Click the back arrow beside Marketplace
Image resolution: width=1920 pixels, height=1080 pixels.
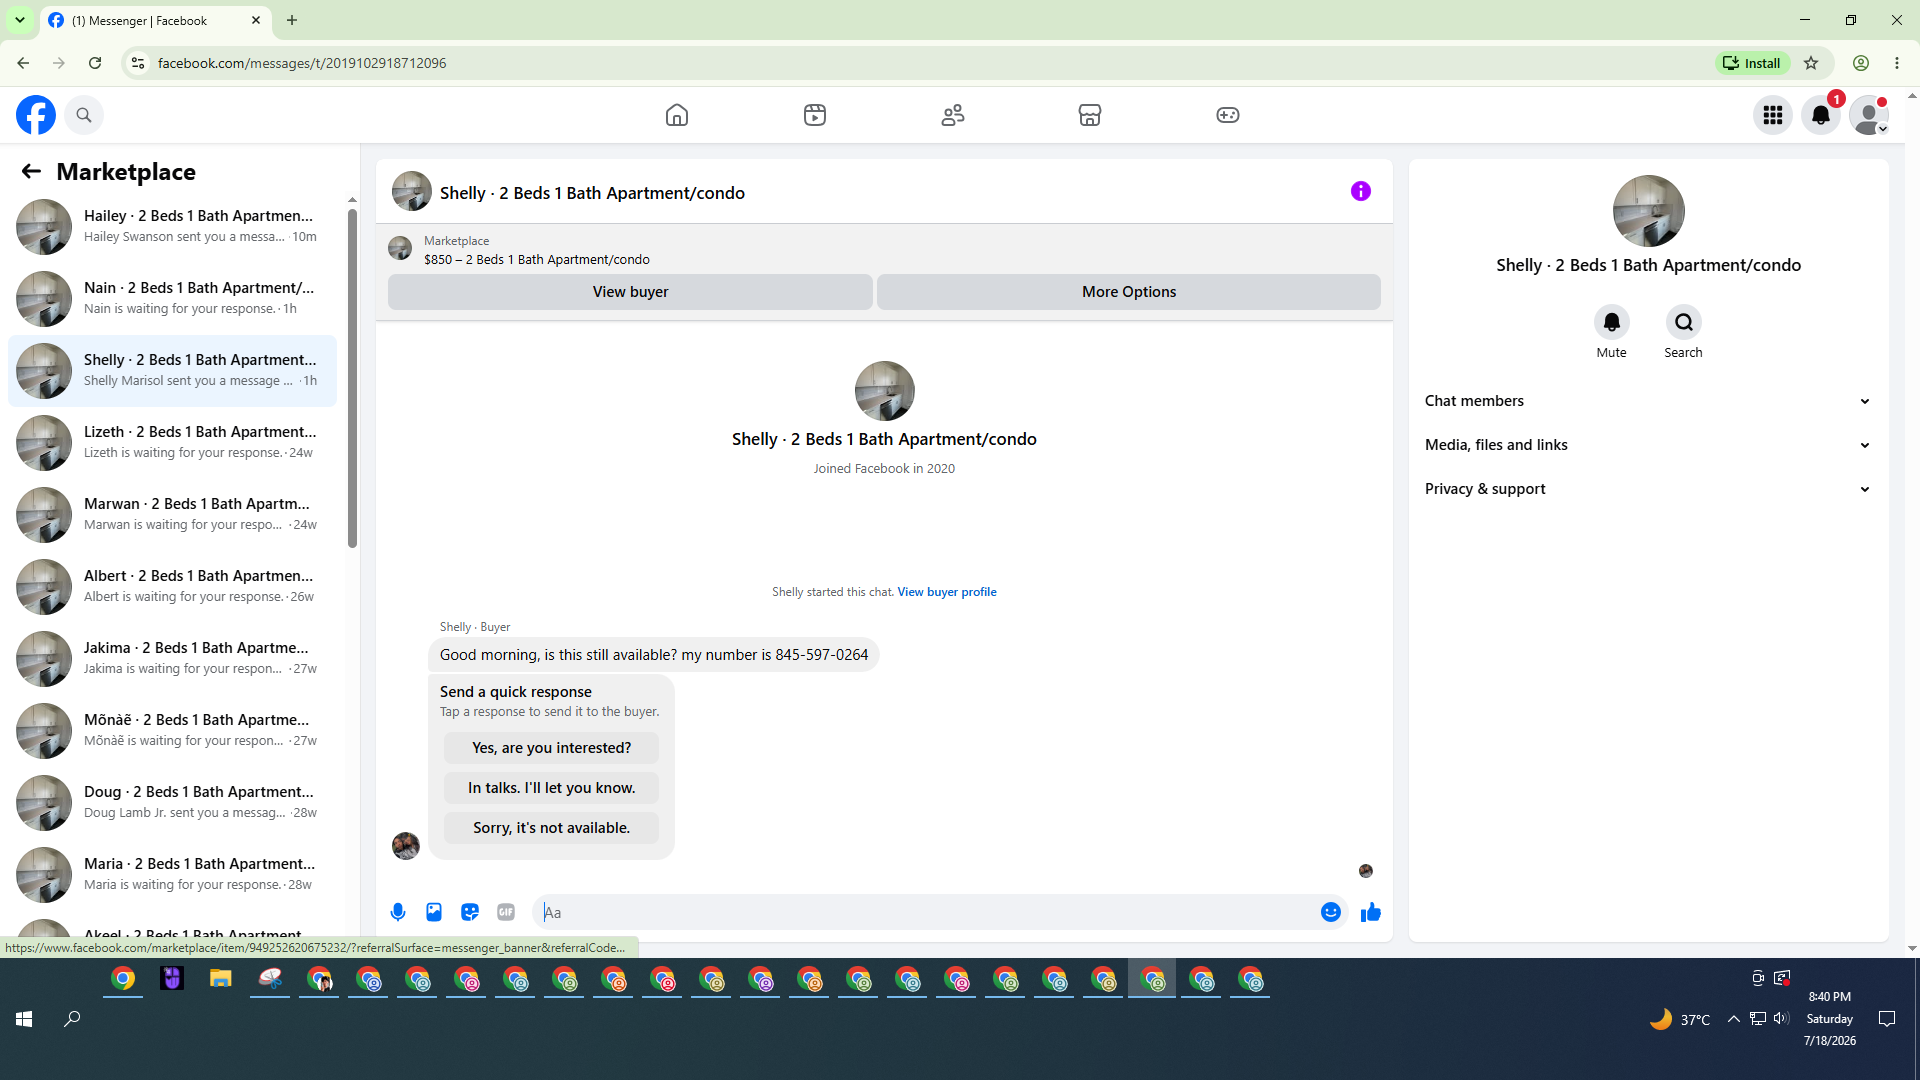point(31,172)
